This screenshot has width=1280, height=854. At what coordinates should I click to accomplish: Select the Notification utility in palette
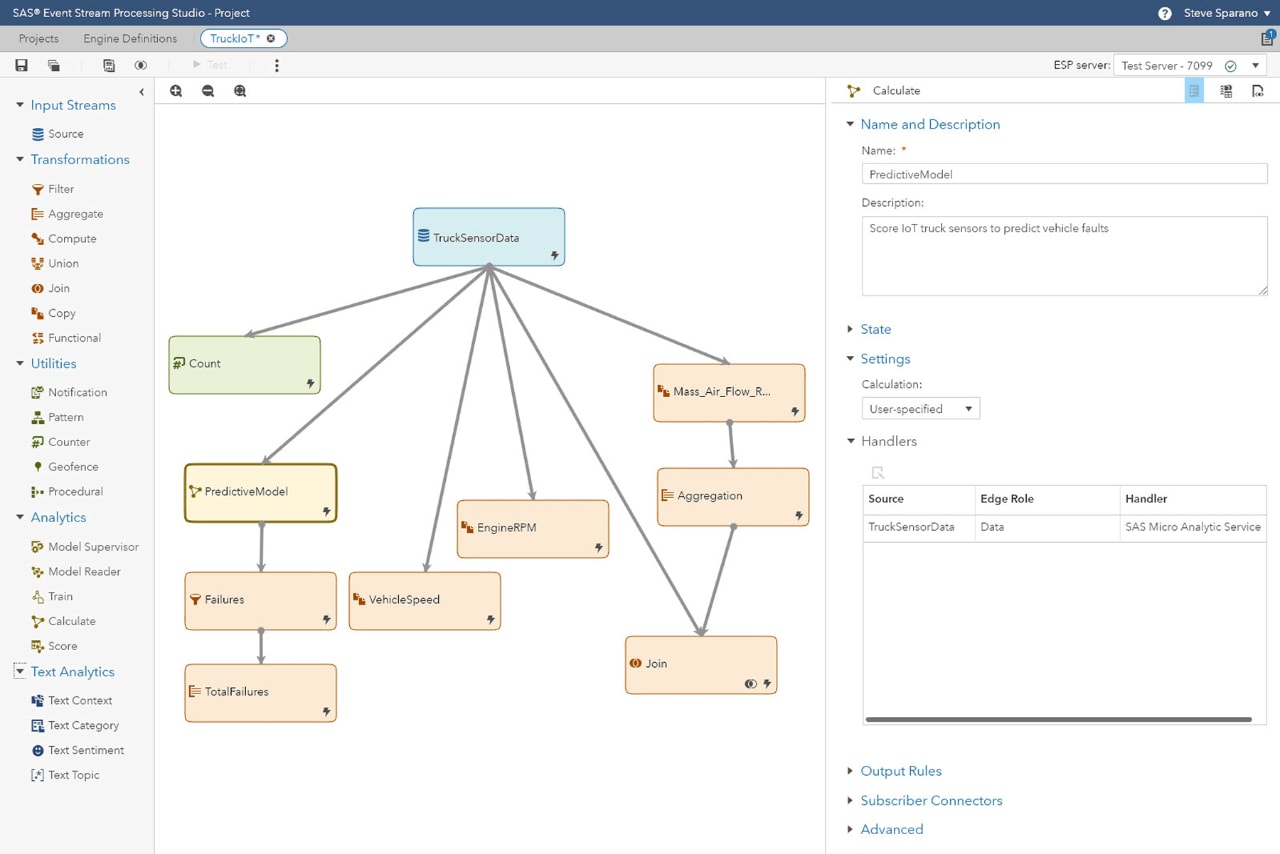pos(69,392)
